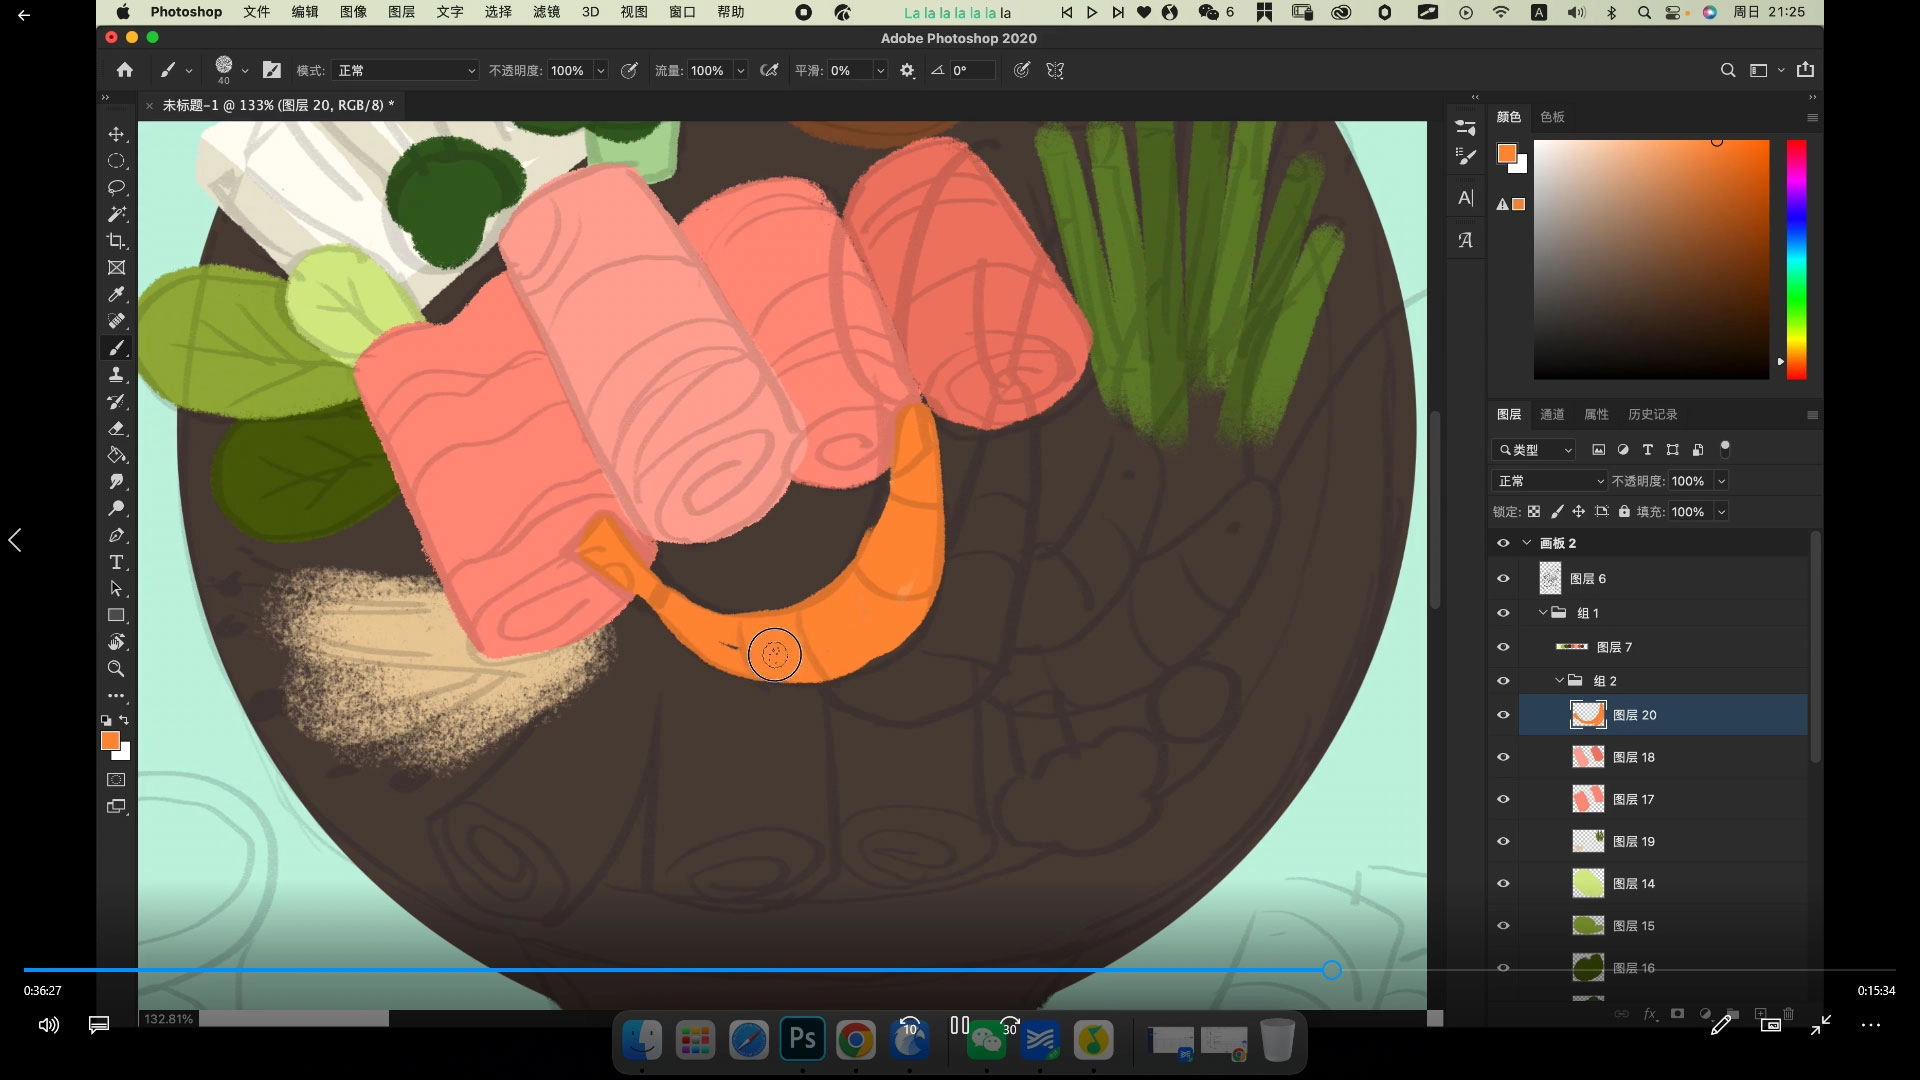
Task: Toggle visibility of 图层 18
Action: point(1503,757)
